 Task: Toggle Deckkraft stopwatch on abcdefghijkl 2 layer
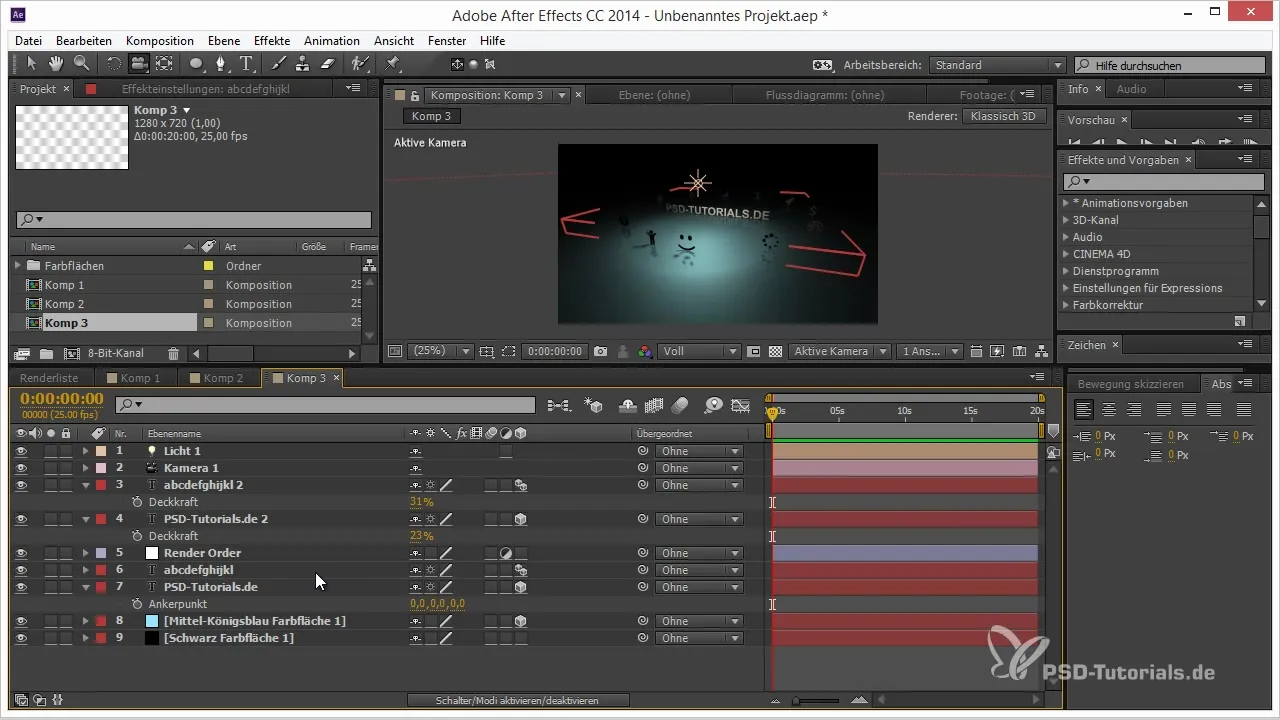pyautogui.click(x=137, y=502)
